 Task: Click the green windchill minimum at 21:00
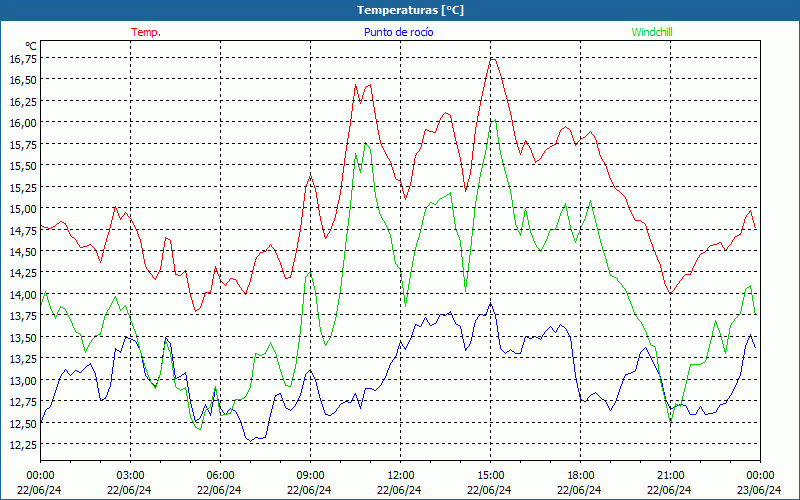(x=670, y=422)
